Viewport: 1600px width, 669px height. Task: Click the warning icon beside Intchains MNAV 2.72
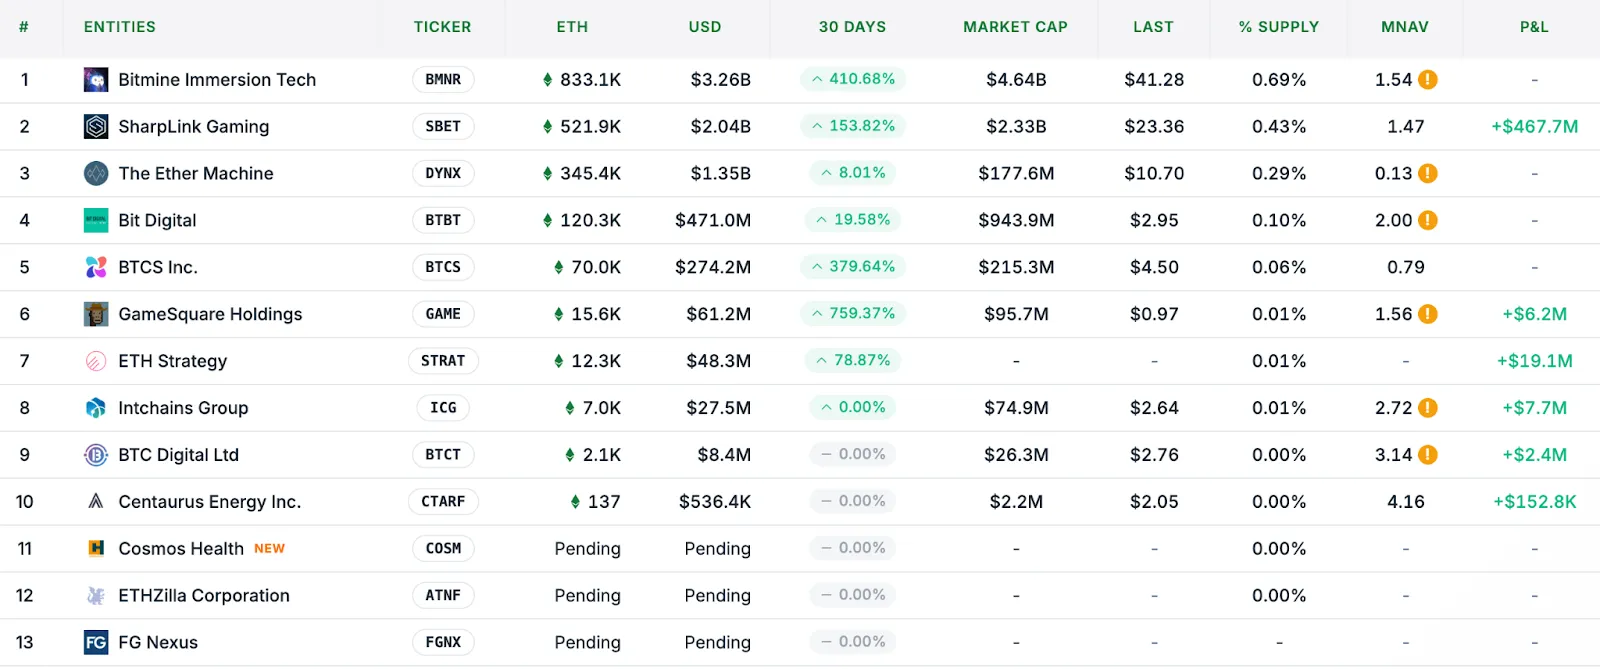1428,408
